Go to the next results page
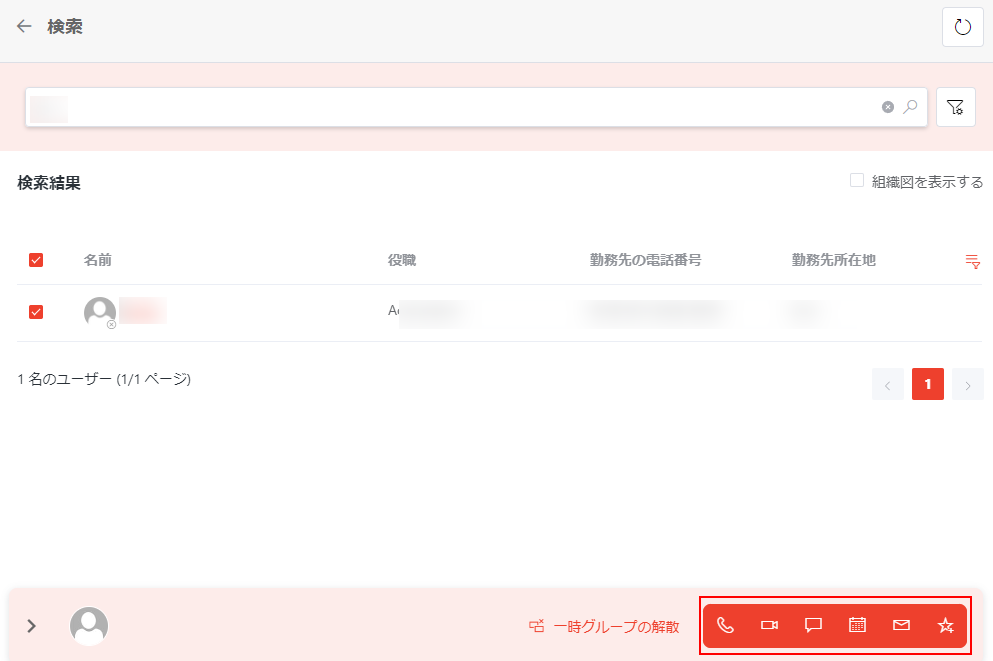This screenshot has width=993, height=661. coord(968,384)
